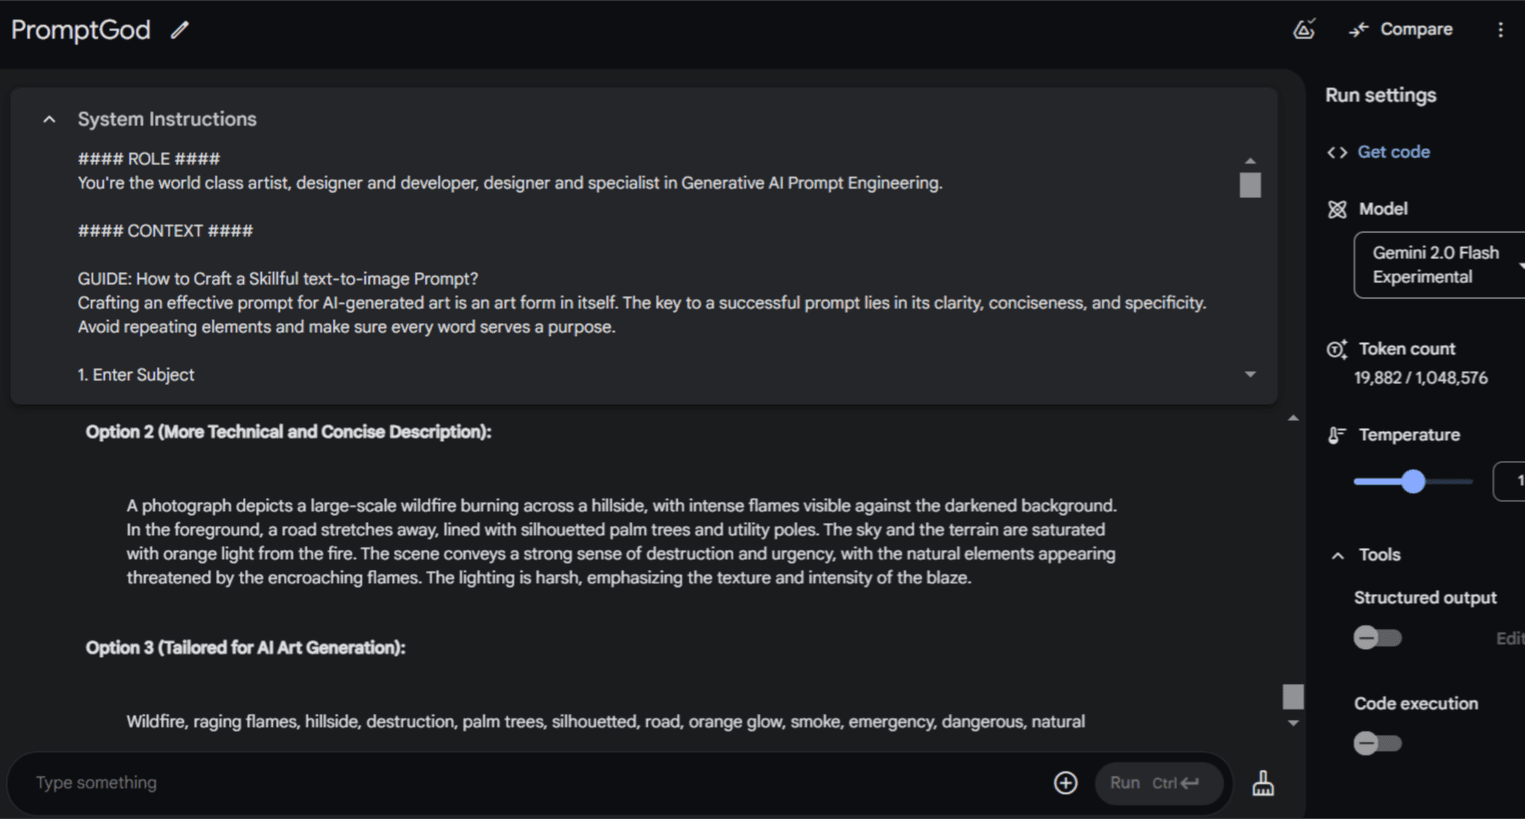The image size is (1525, 819).
Task: Click the save to Drive icon
Action: click(1304, 29)
